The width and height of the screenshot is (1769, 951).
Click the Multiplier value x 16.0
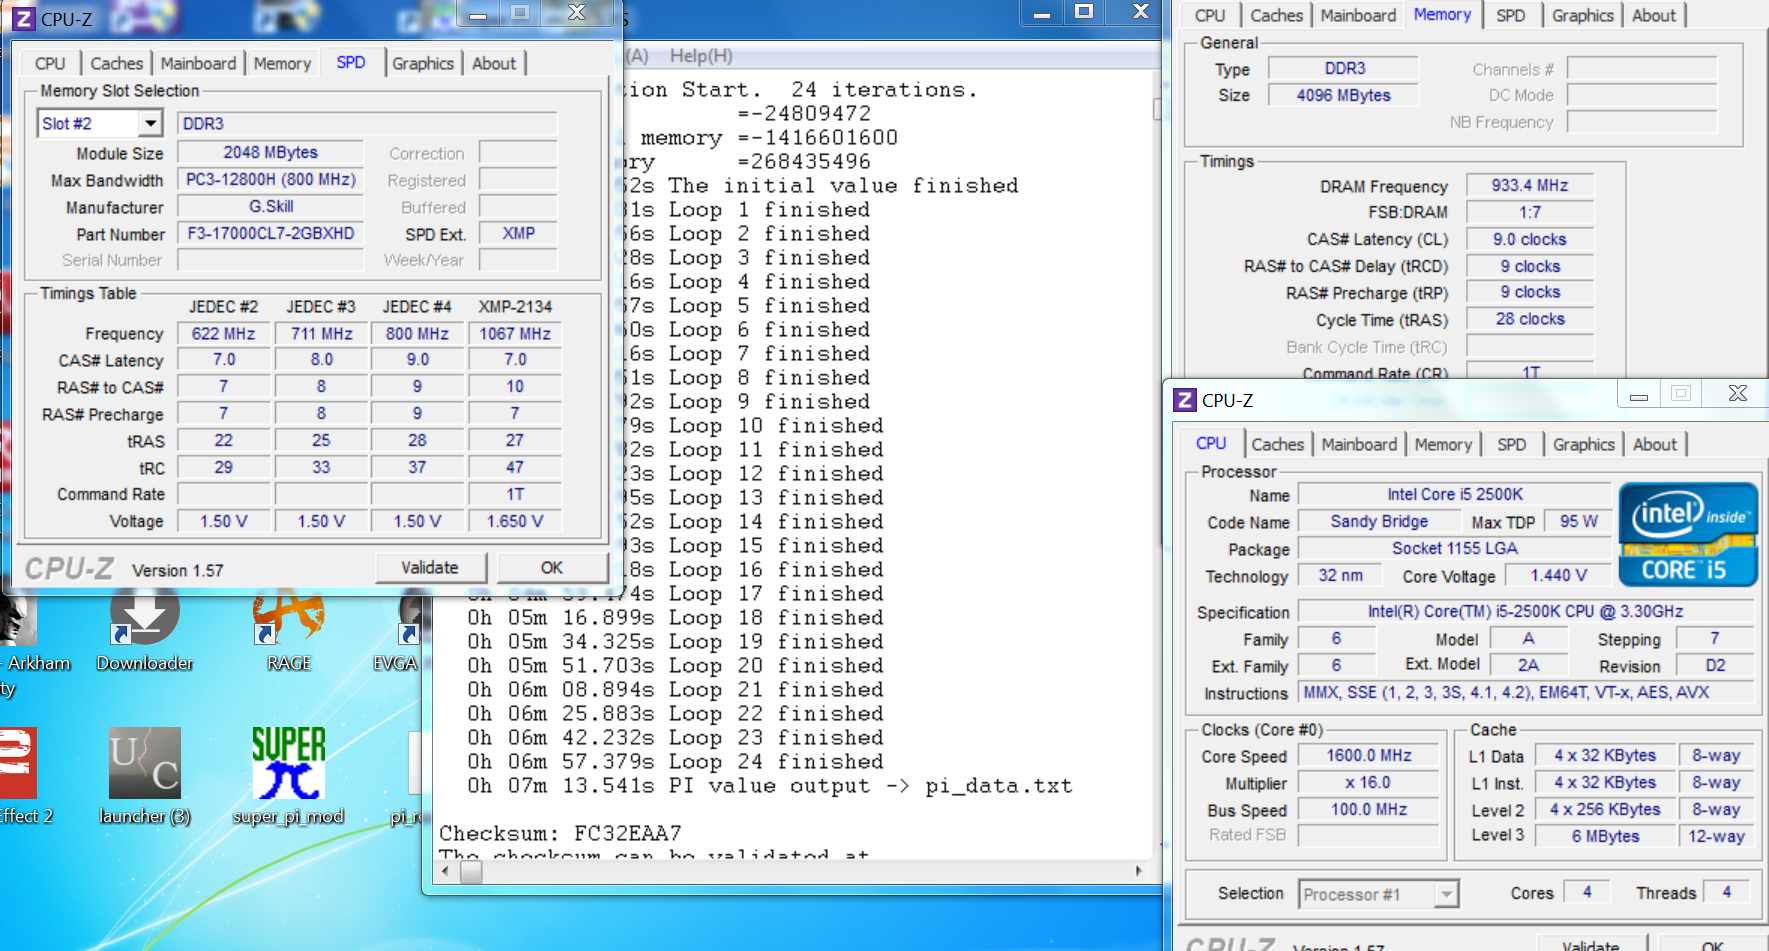click(x=1369, y=782)
